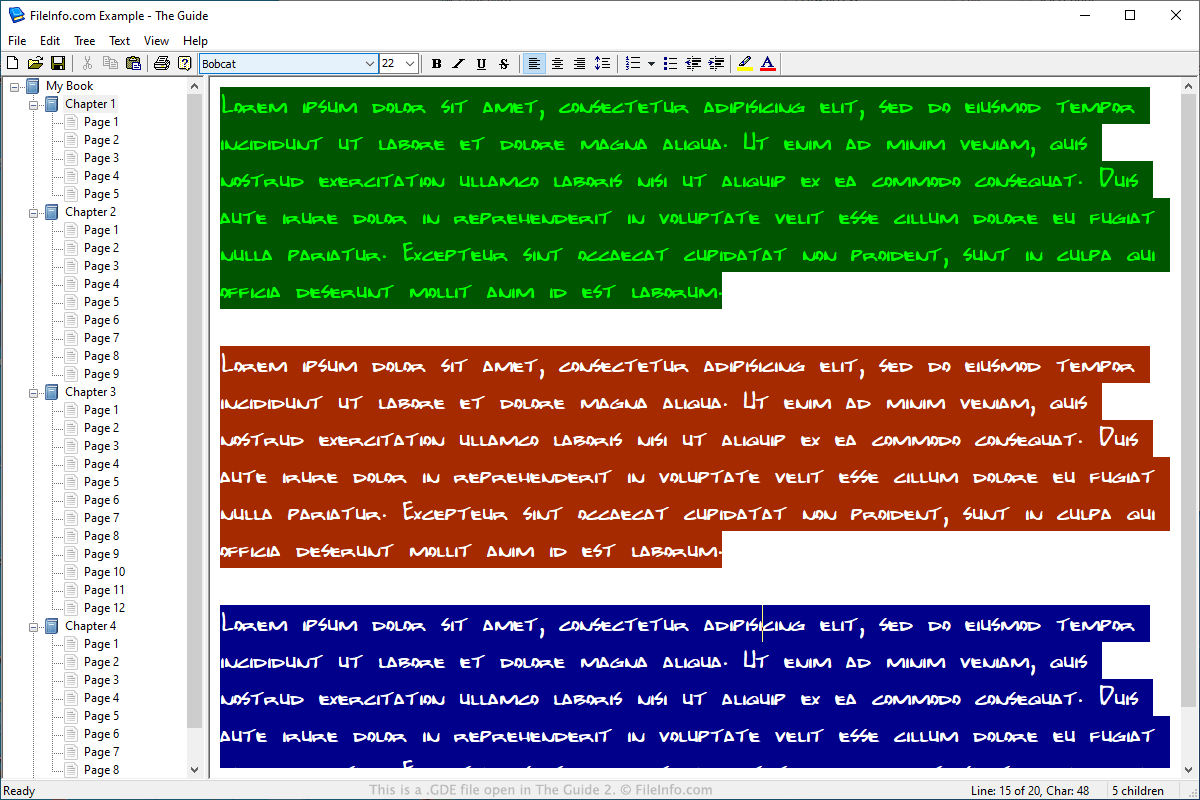Click page icon of Page 12 under Chapter 3
This screenshot has width=1200, height=800.
click(71, 608)
